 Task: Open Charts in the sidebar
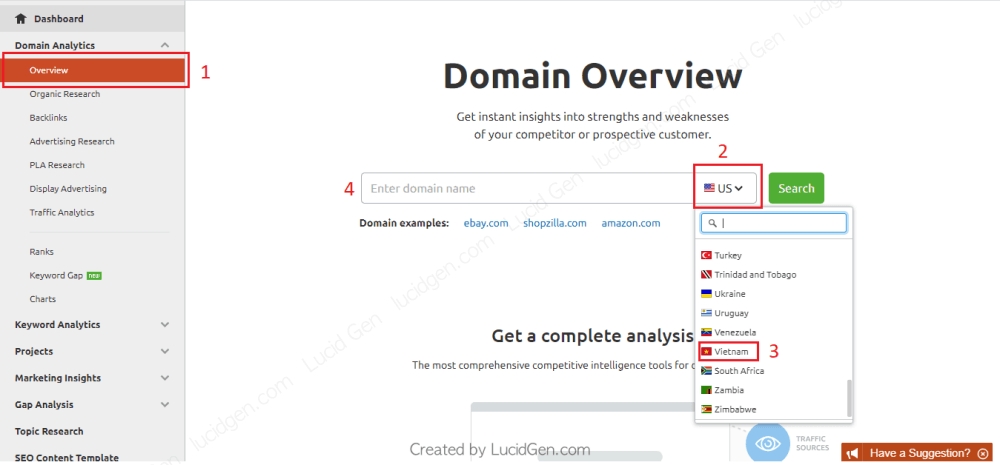(42, 299)
